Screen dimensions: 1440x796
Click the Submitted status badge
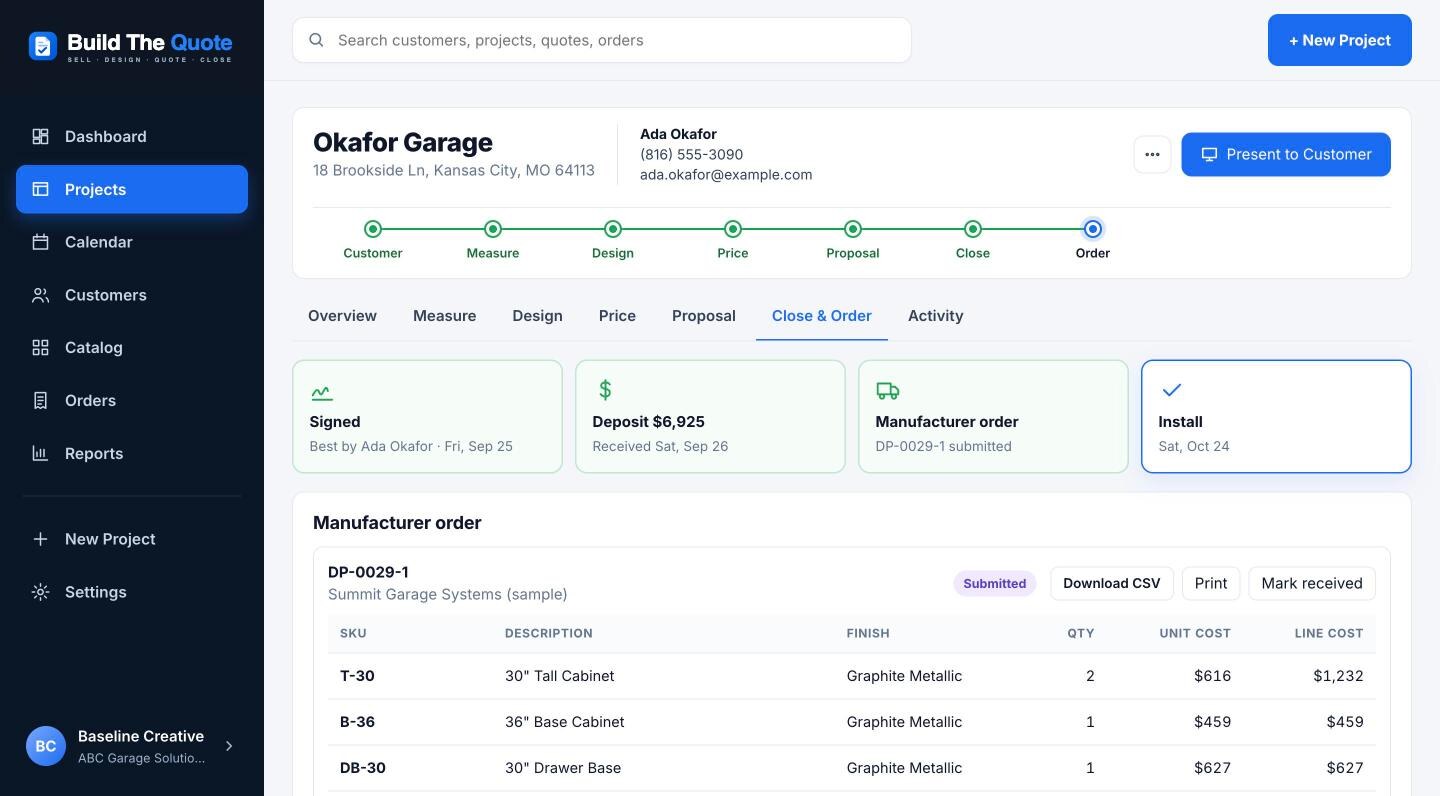pos(995,583)
